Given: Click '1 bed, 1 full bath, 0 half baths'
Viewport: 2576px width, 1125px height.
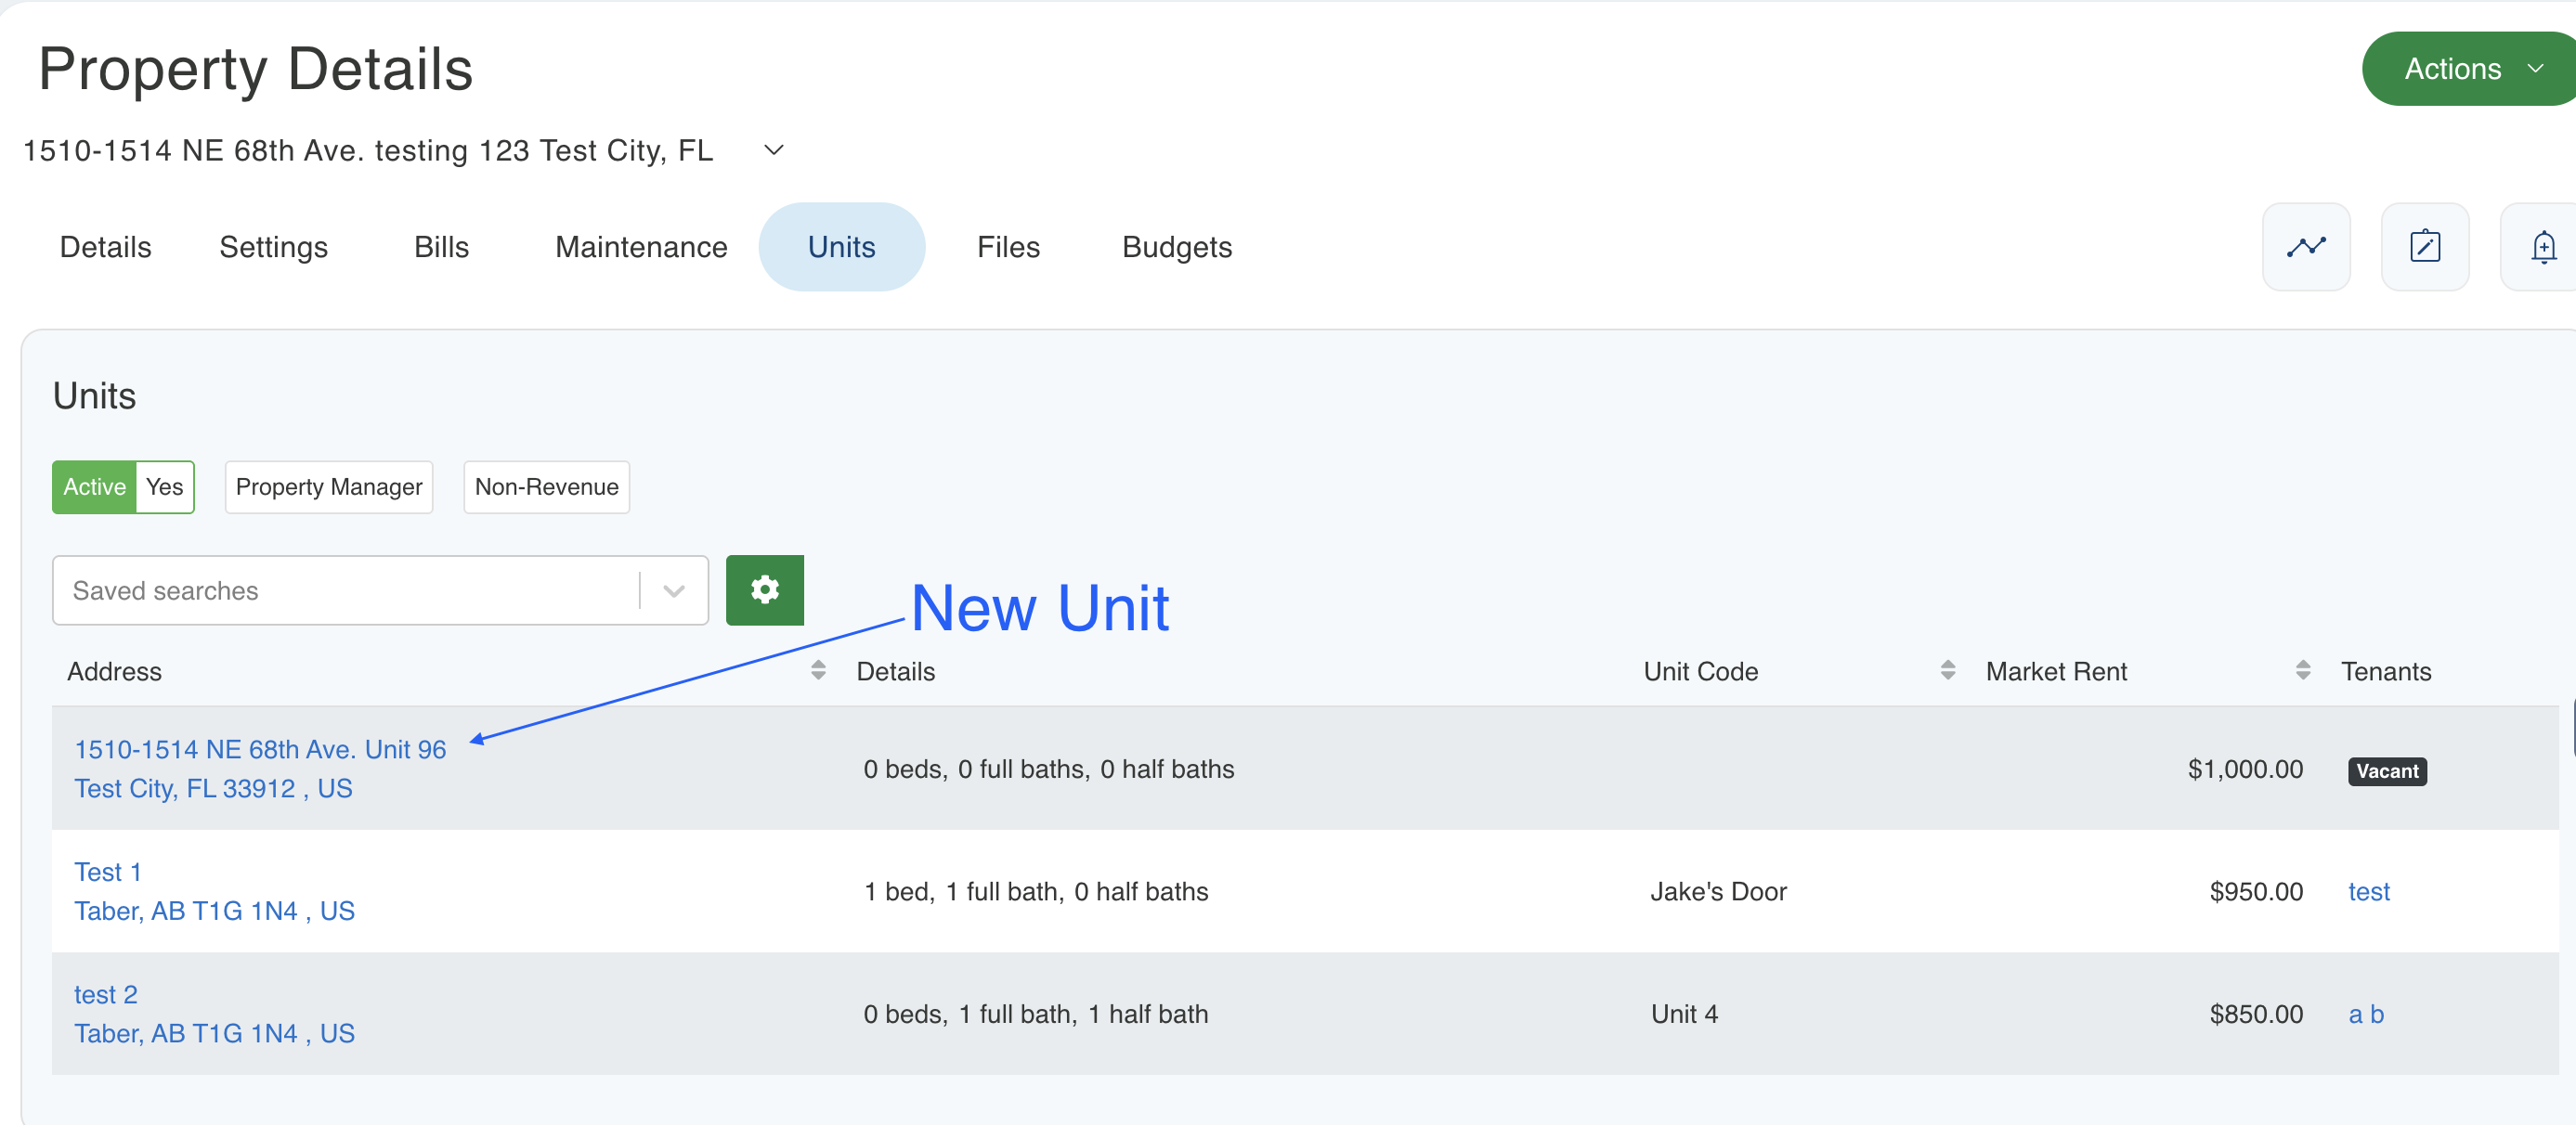Looking at the screenshot, I should pos(1036,892).
